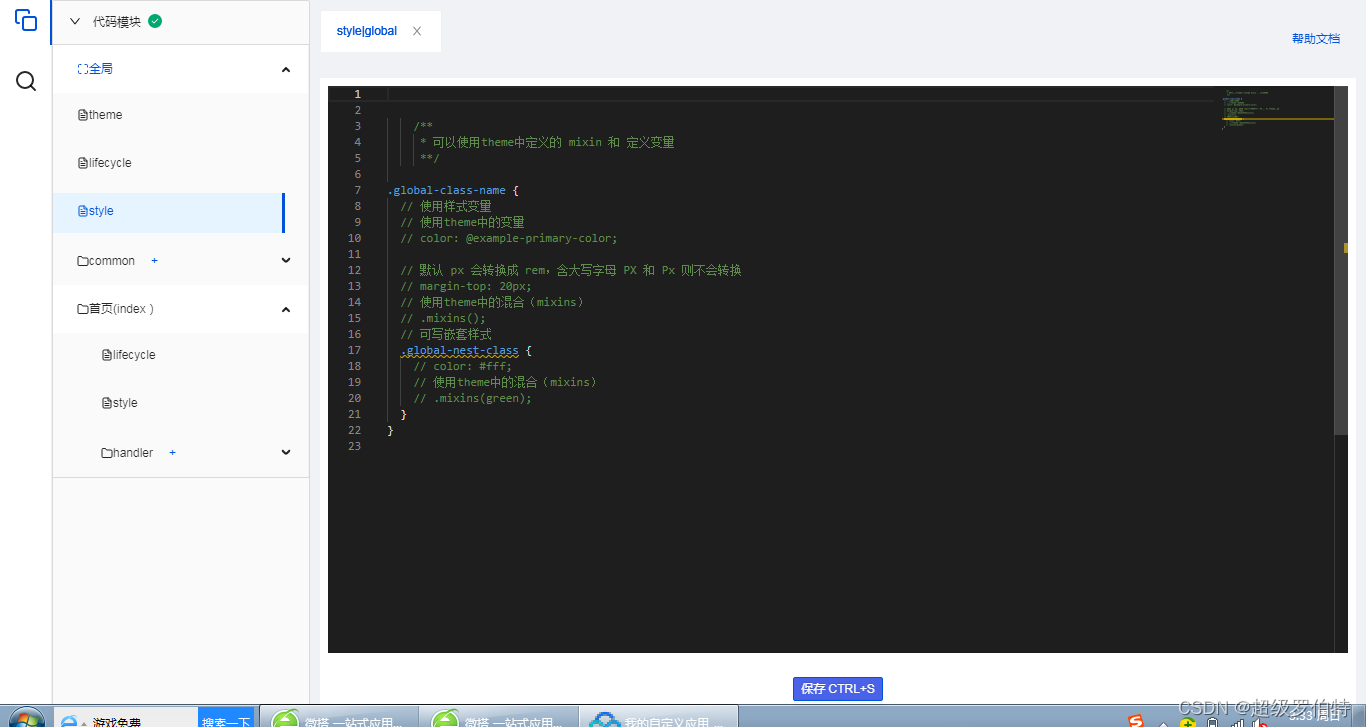The image size is (1366, 727).
Task: Click the '// color: #fff;' comment line
Action: coord(463,366)
